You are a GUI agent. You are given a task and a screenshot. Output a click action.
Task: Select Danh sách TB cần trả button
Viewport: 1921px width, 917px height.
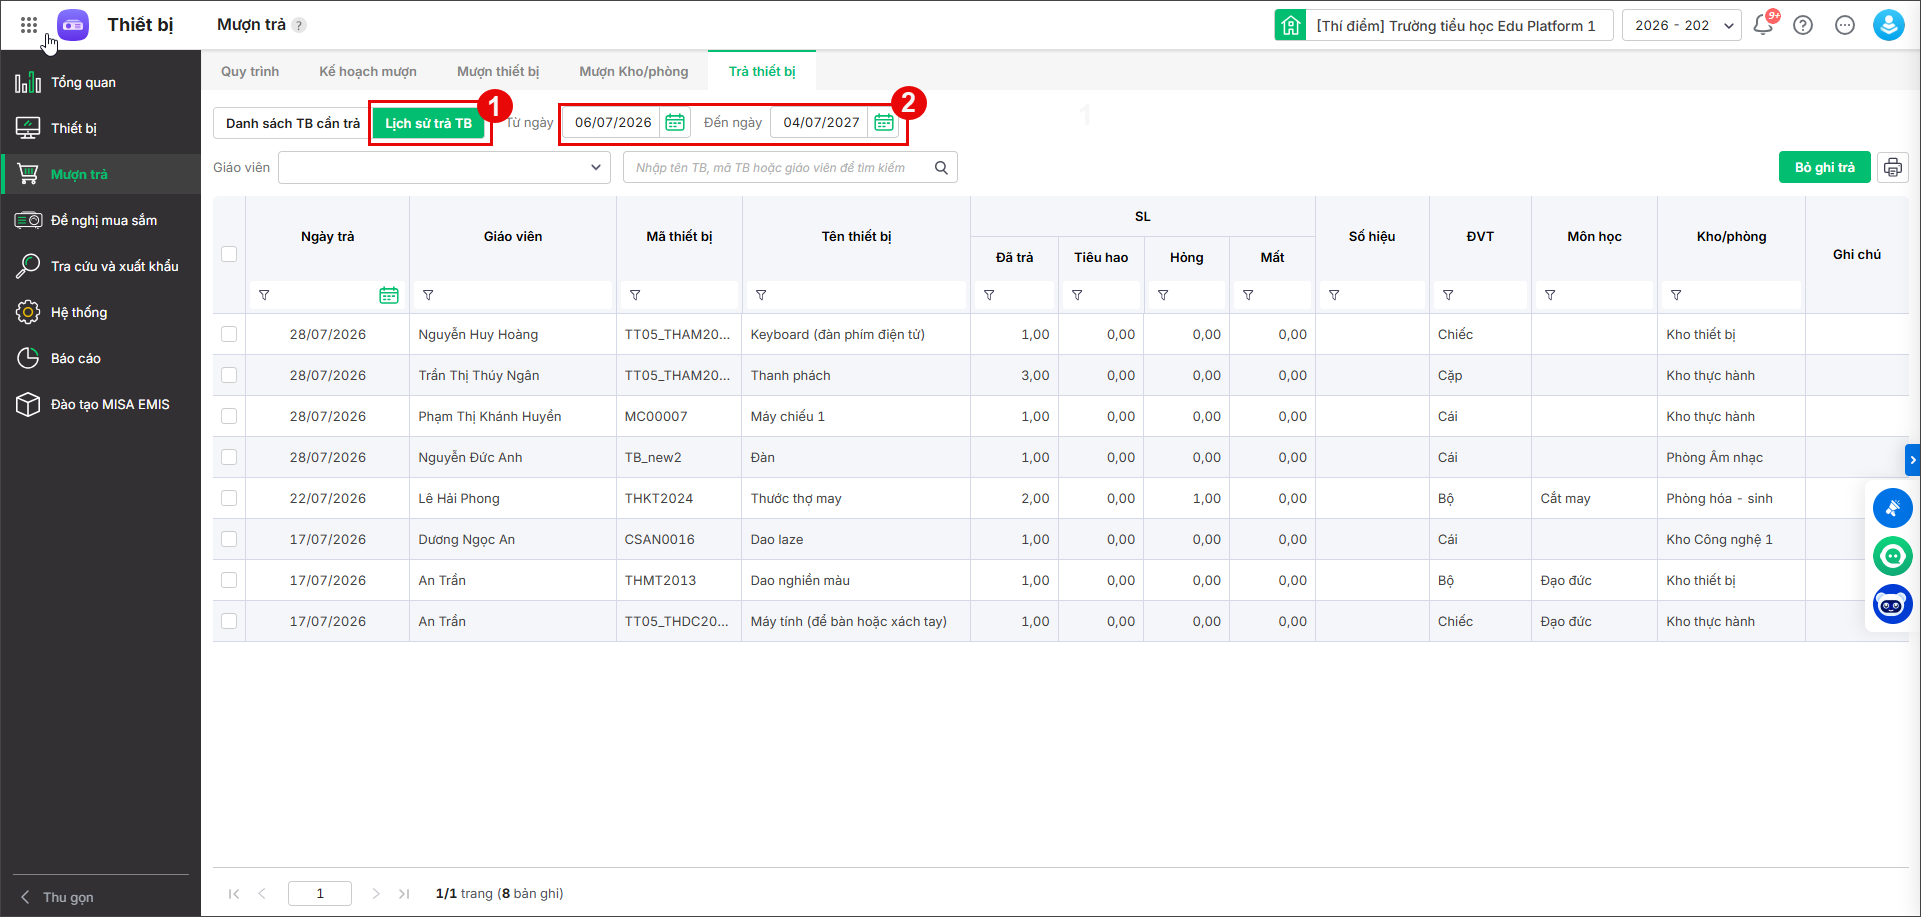[293, 123]
